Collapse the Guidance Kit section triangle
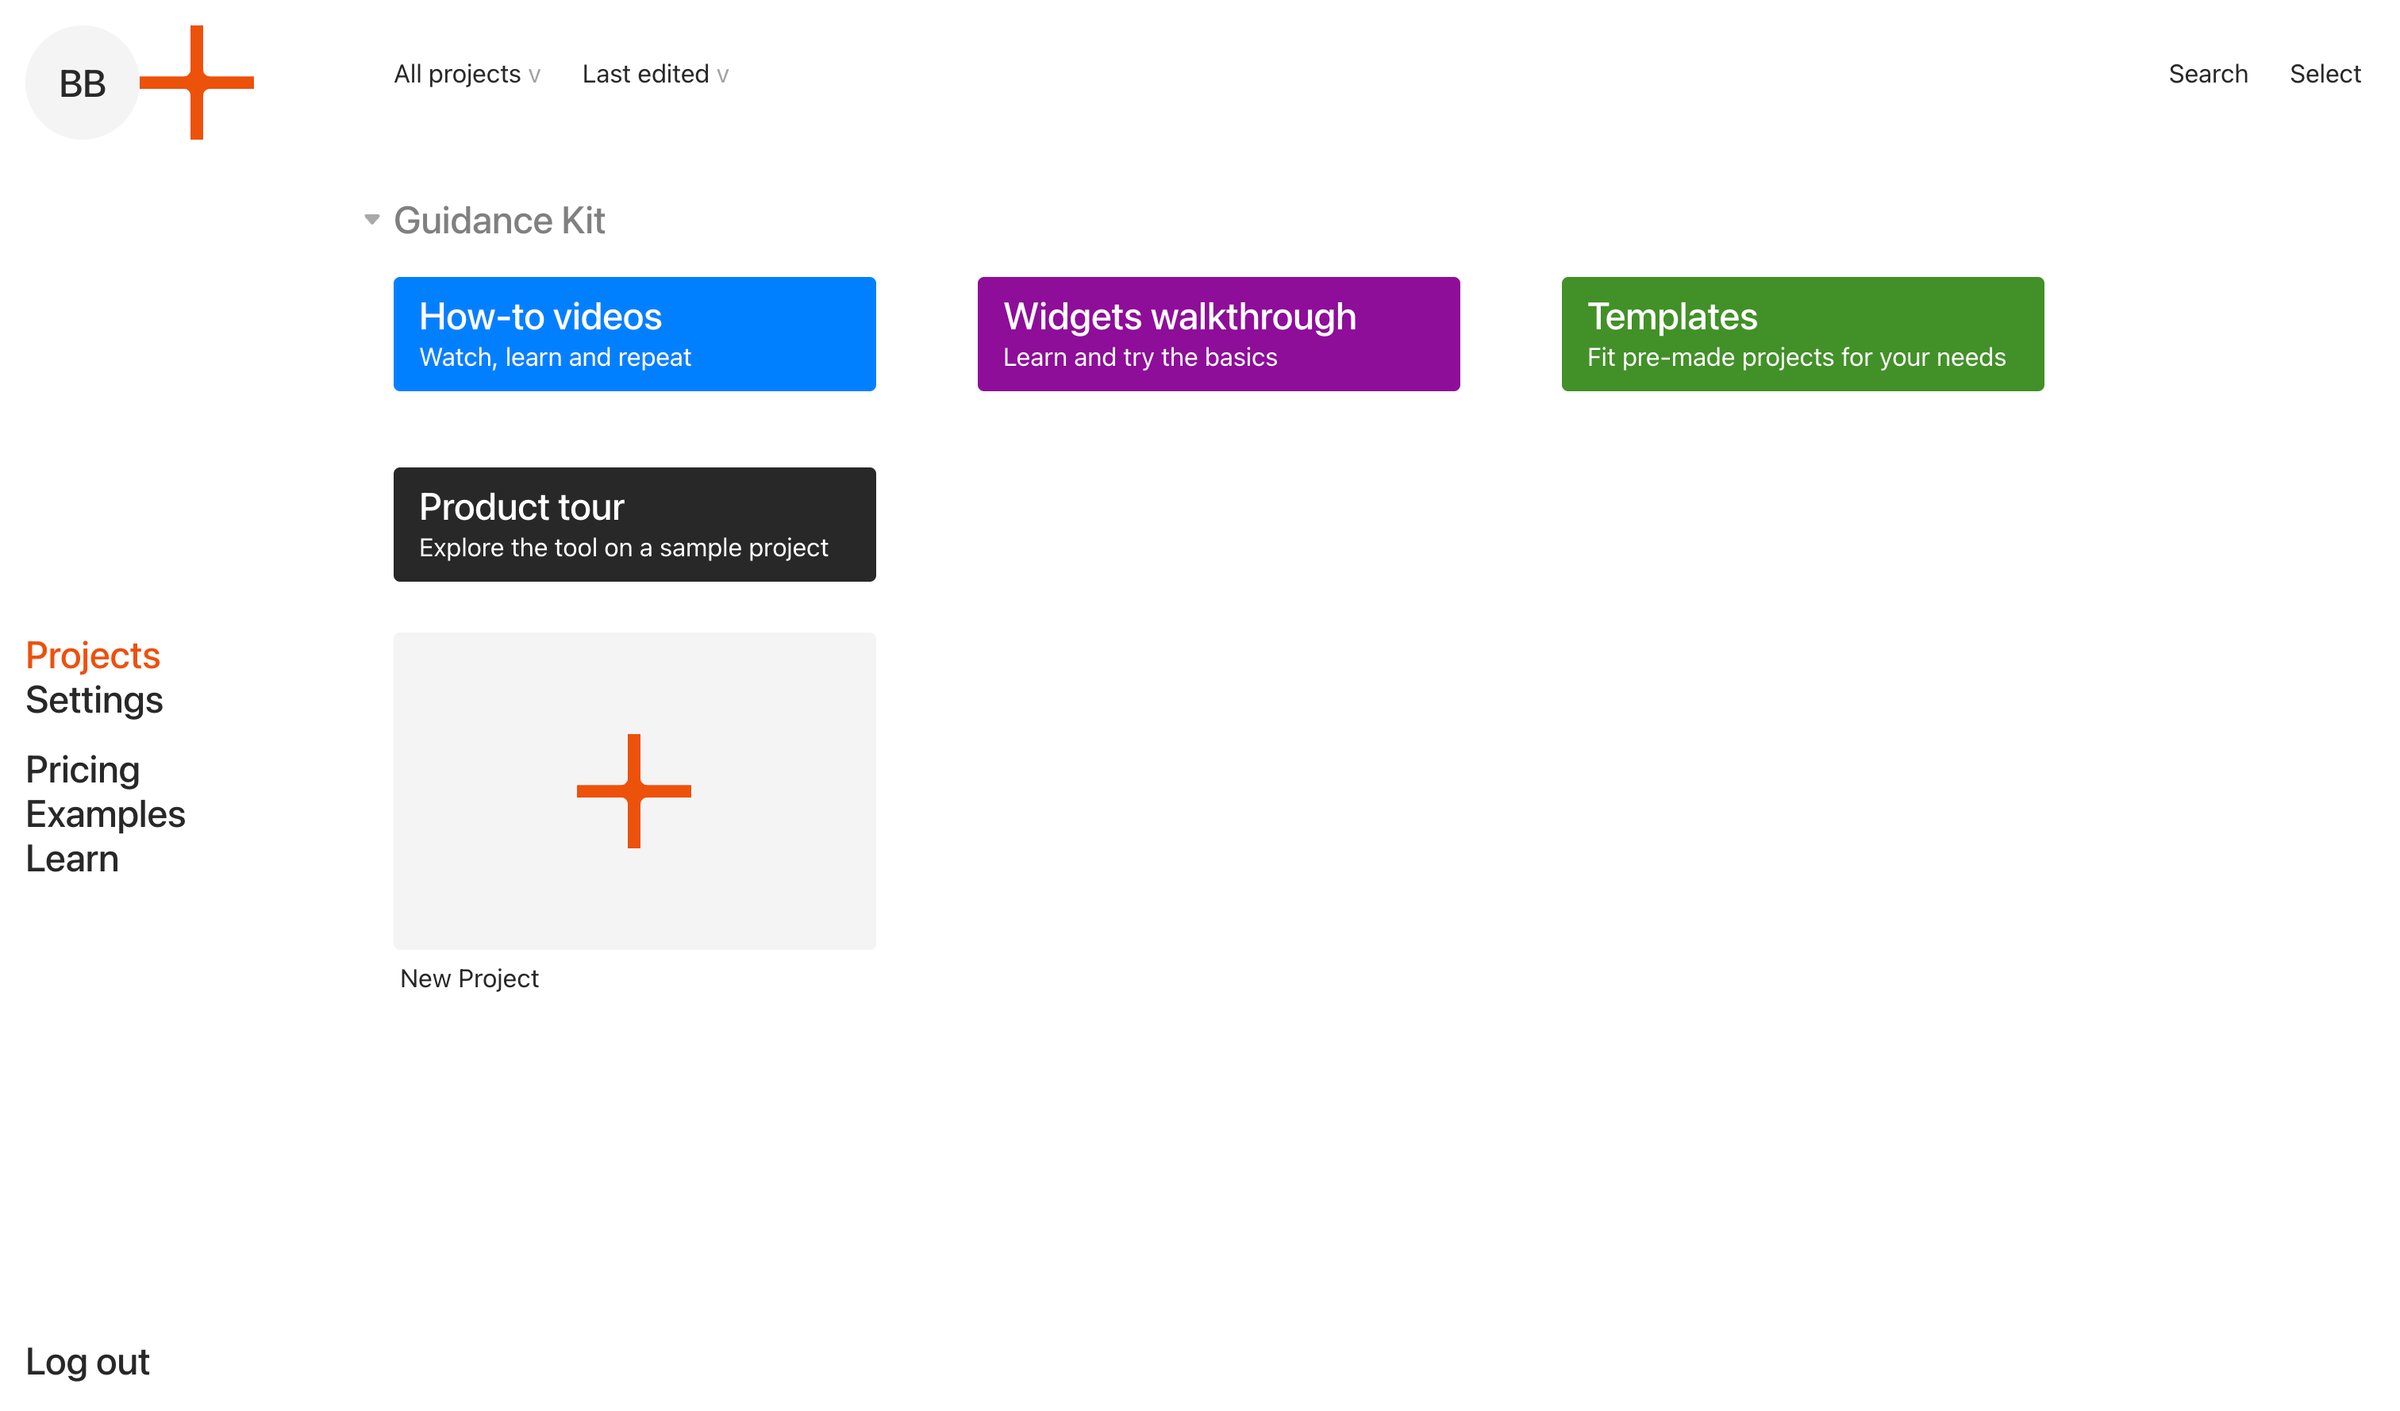The image size is (2400, 1411). pyautogui.click(x=372, y=219)
